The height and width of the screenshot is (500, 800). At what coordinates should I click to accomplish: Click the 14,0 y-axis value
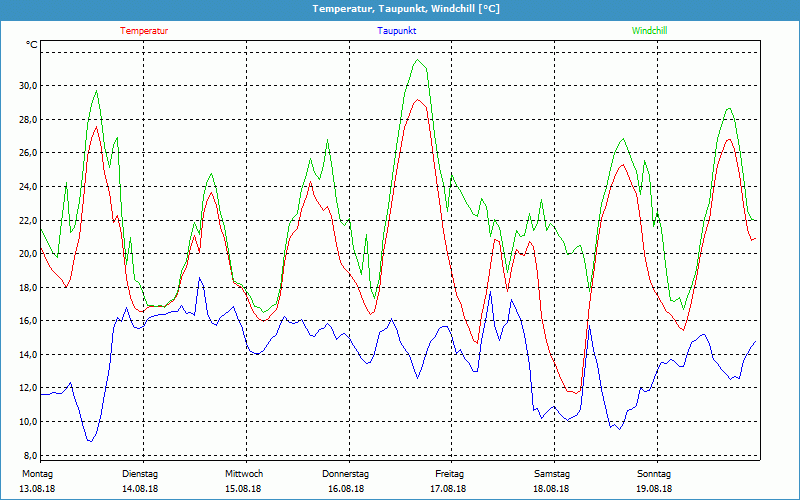[29, 355]
